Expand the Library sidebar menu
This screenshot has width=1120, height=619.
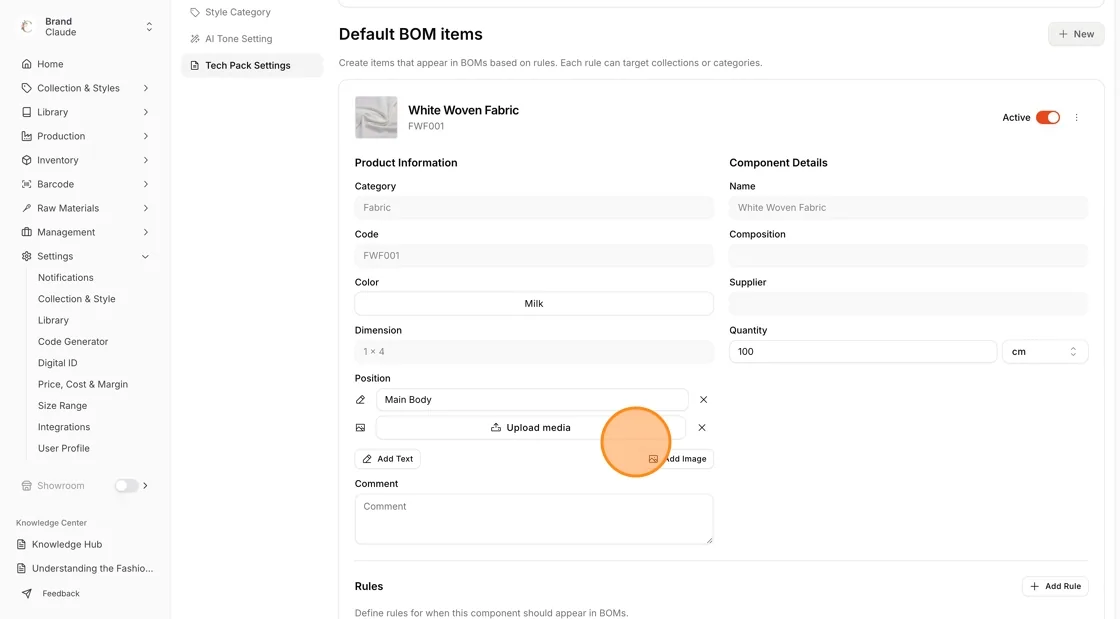point(146,112)
